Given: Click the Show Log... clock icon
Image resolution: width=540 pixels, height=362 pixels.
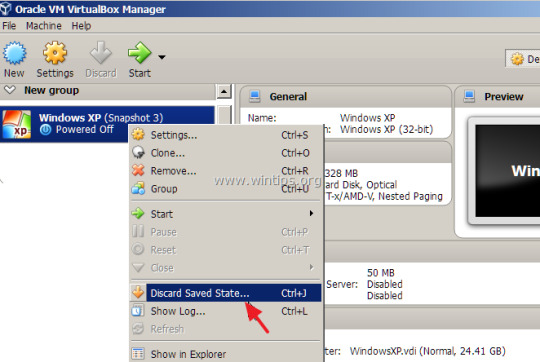Looking at the screenshot, I should 138,310.
